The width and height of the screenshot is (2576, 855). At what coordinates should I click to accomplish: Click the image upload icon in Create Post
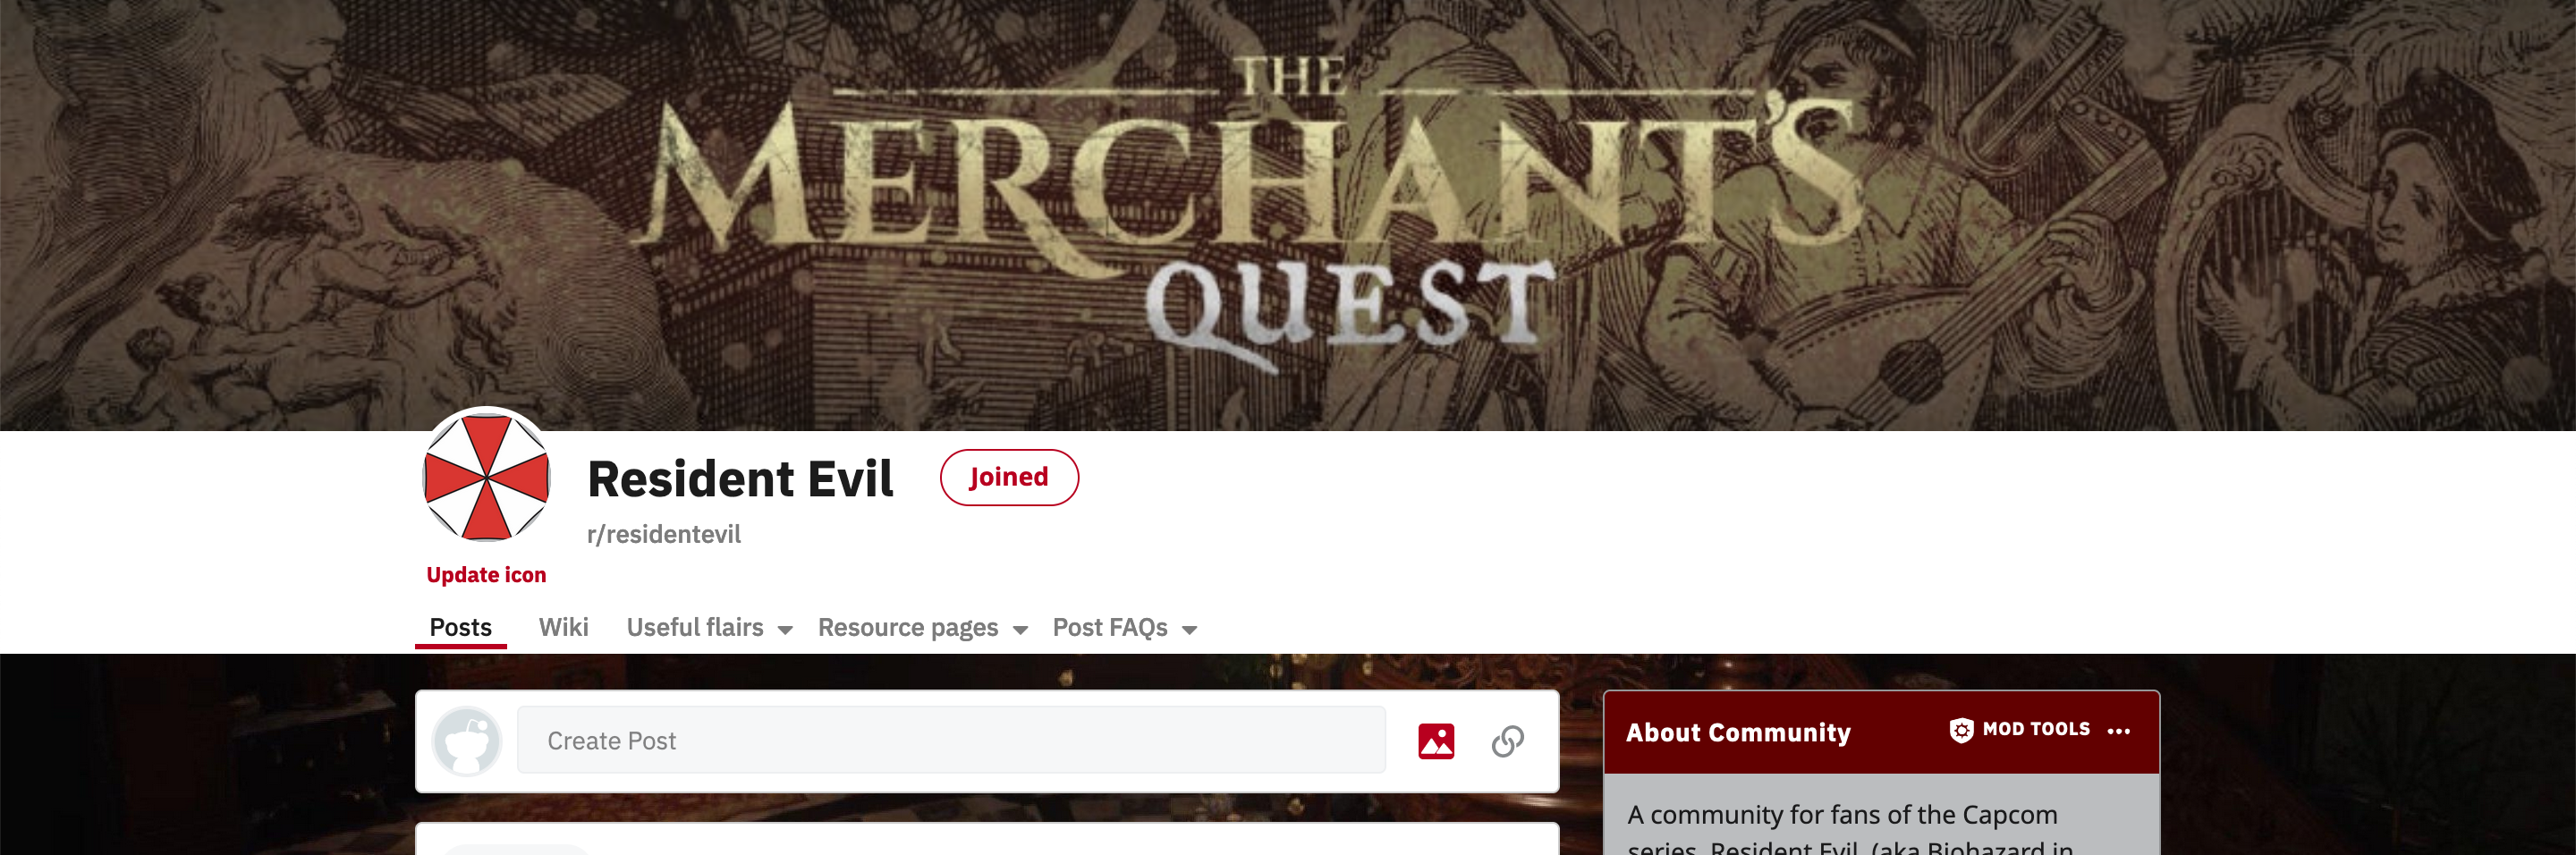click(x=1436, y=741)
